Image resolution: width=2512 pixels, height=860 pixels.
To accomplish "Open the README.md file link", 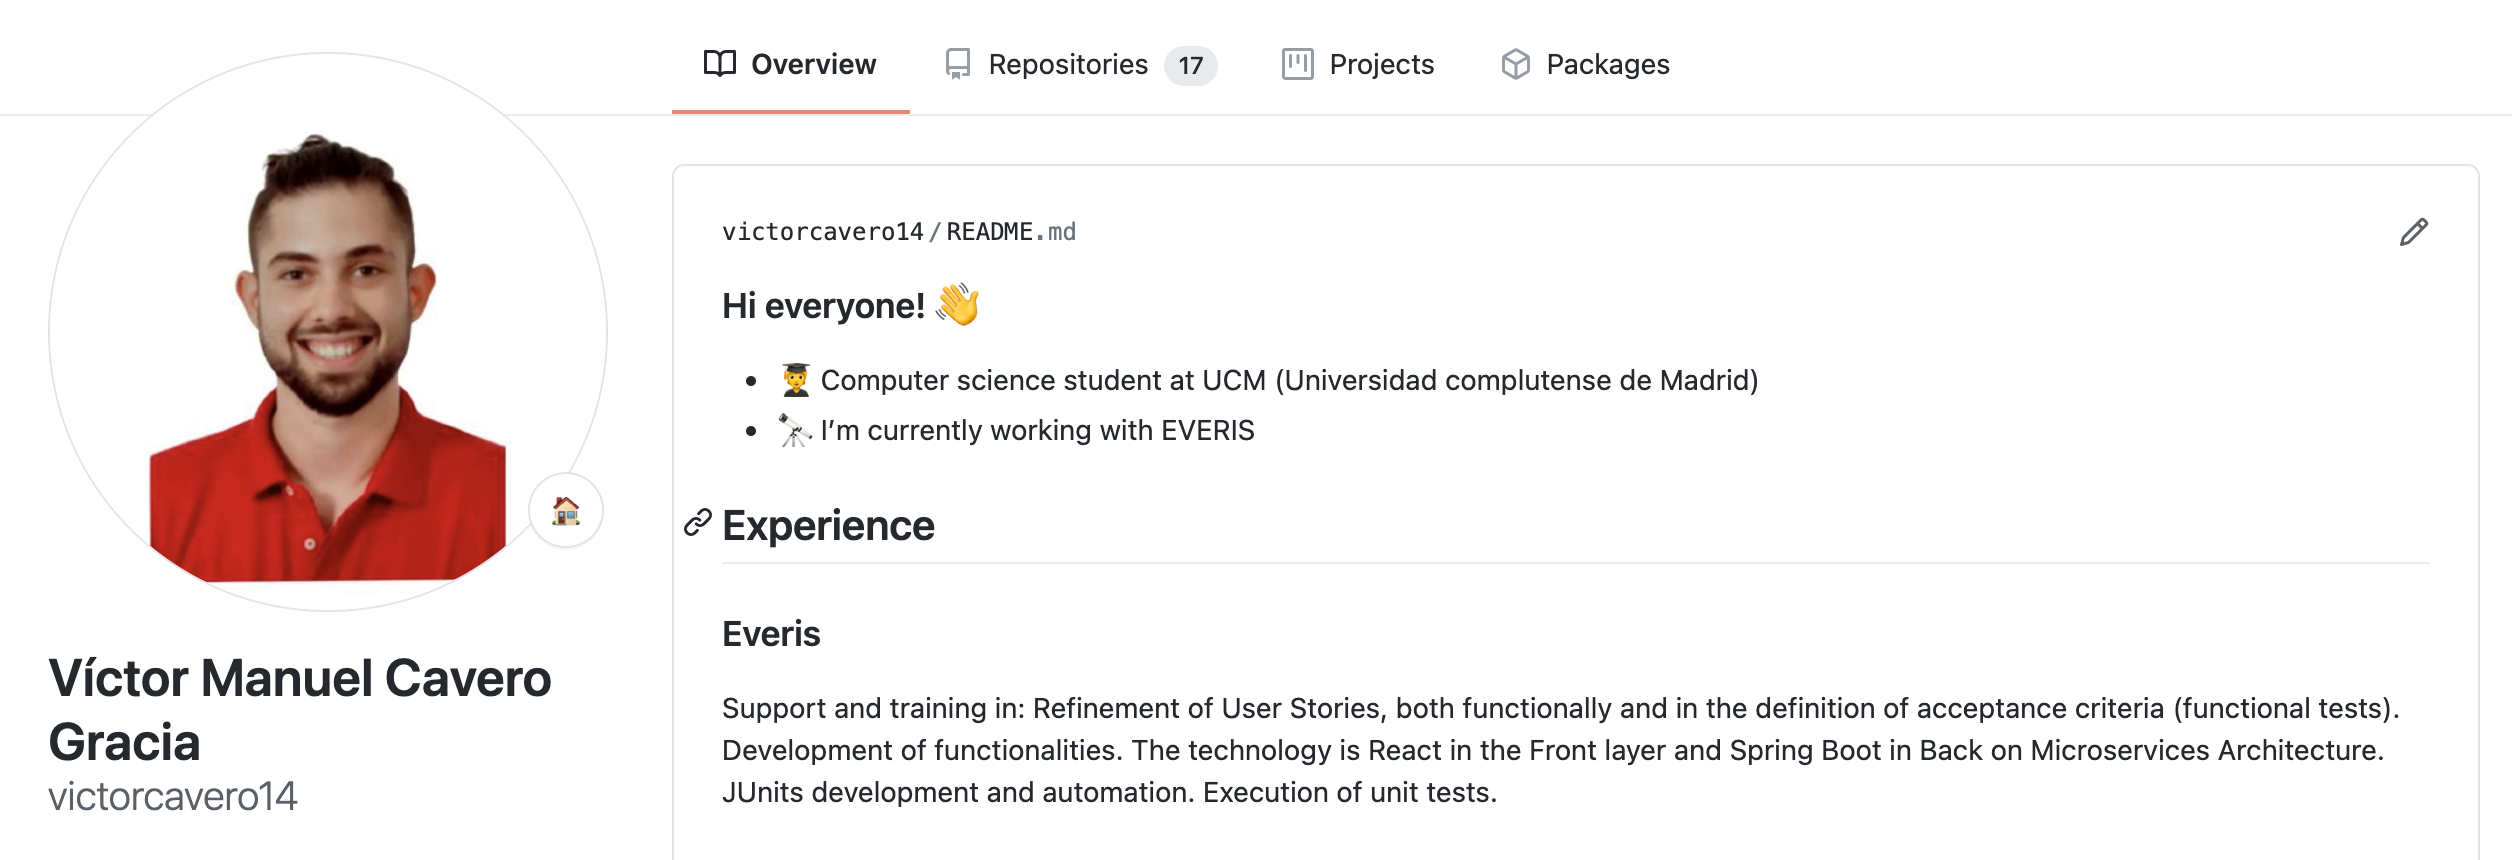I will click(x=1011, y=232).
